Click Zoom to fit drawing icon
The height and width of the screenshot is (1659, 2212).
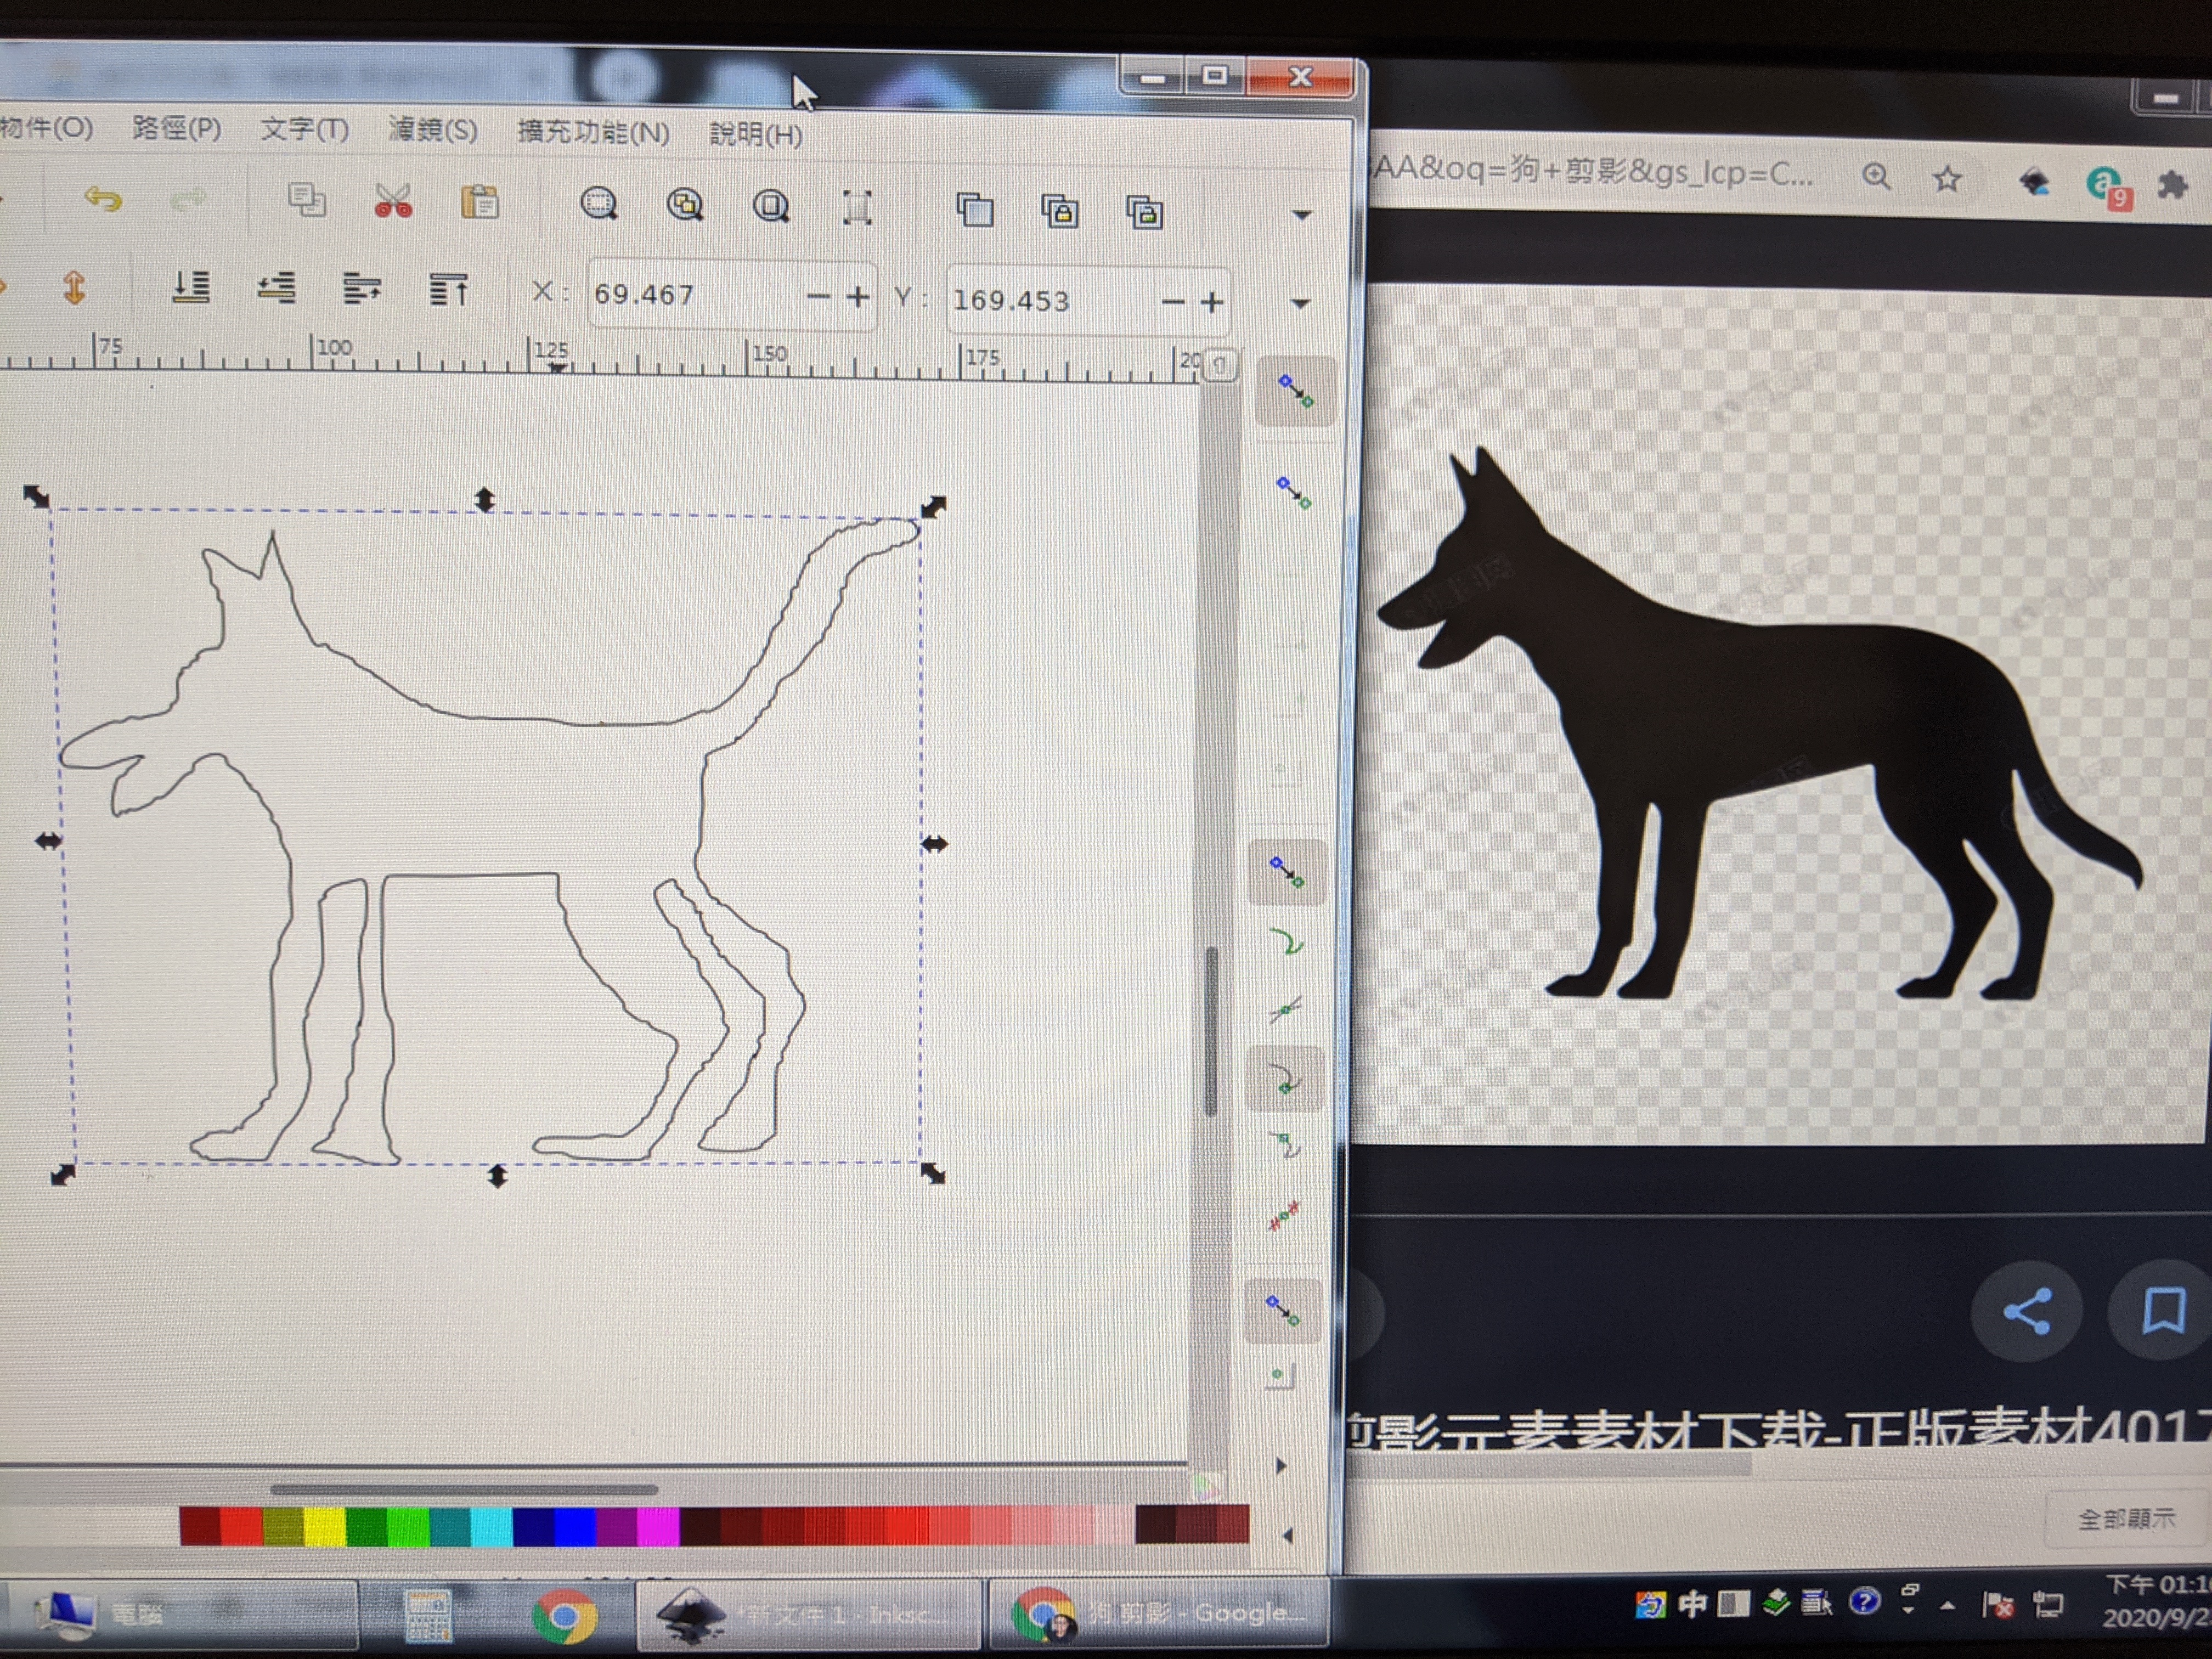pos(685,206)
